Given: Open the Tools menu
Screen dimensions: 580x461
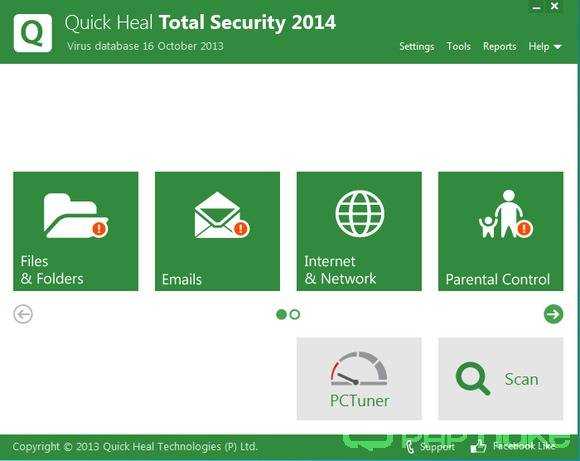Looking at the screenshot, I should (x=459, y=47).
